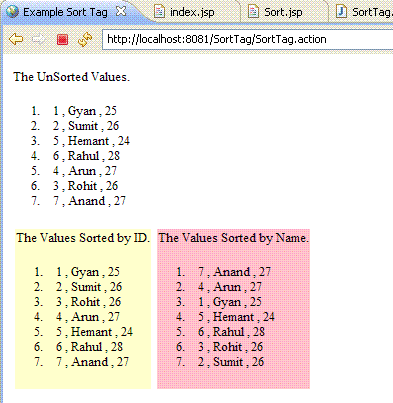Click Rahul row in Sorted by Name list
This screenshot has height=403, width=393.
point(231,332)
